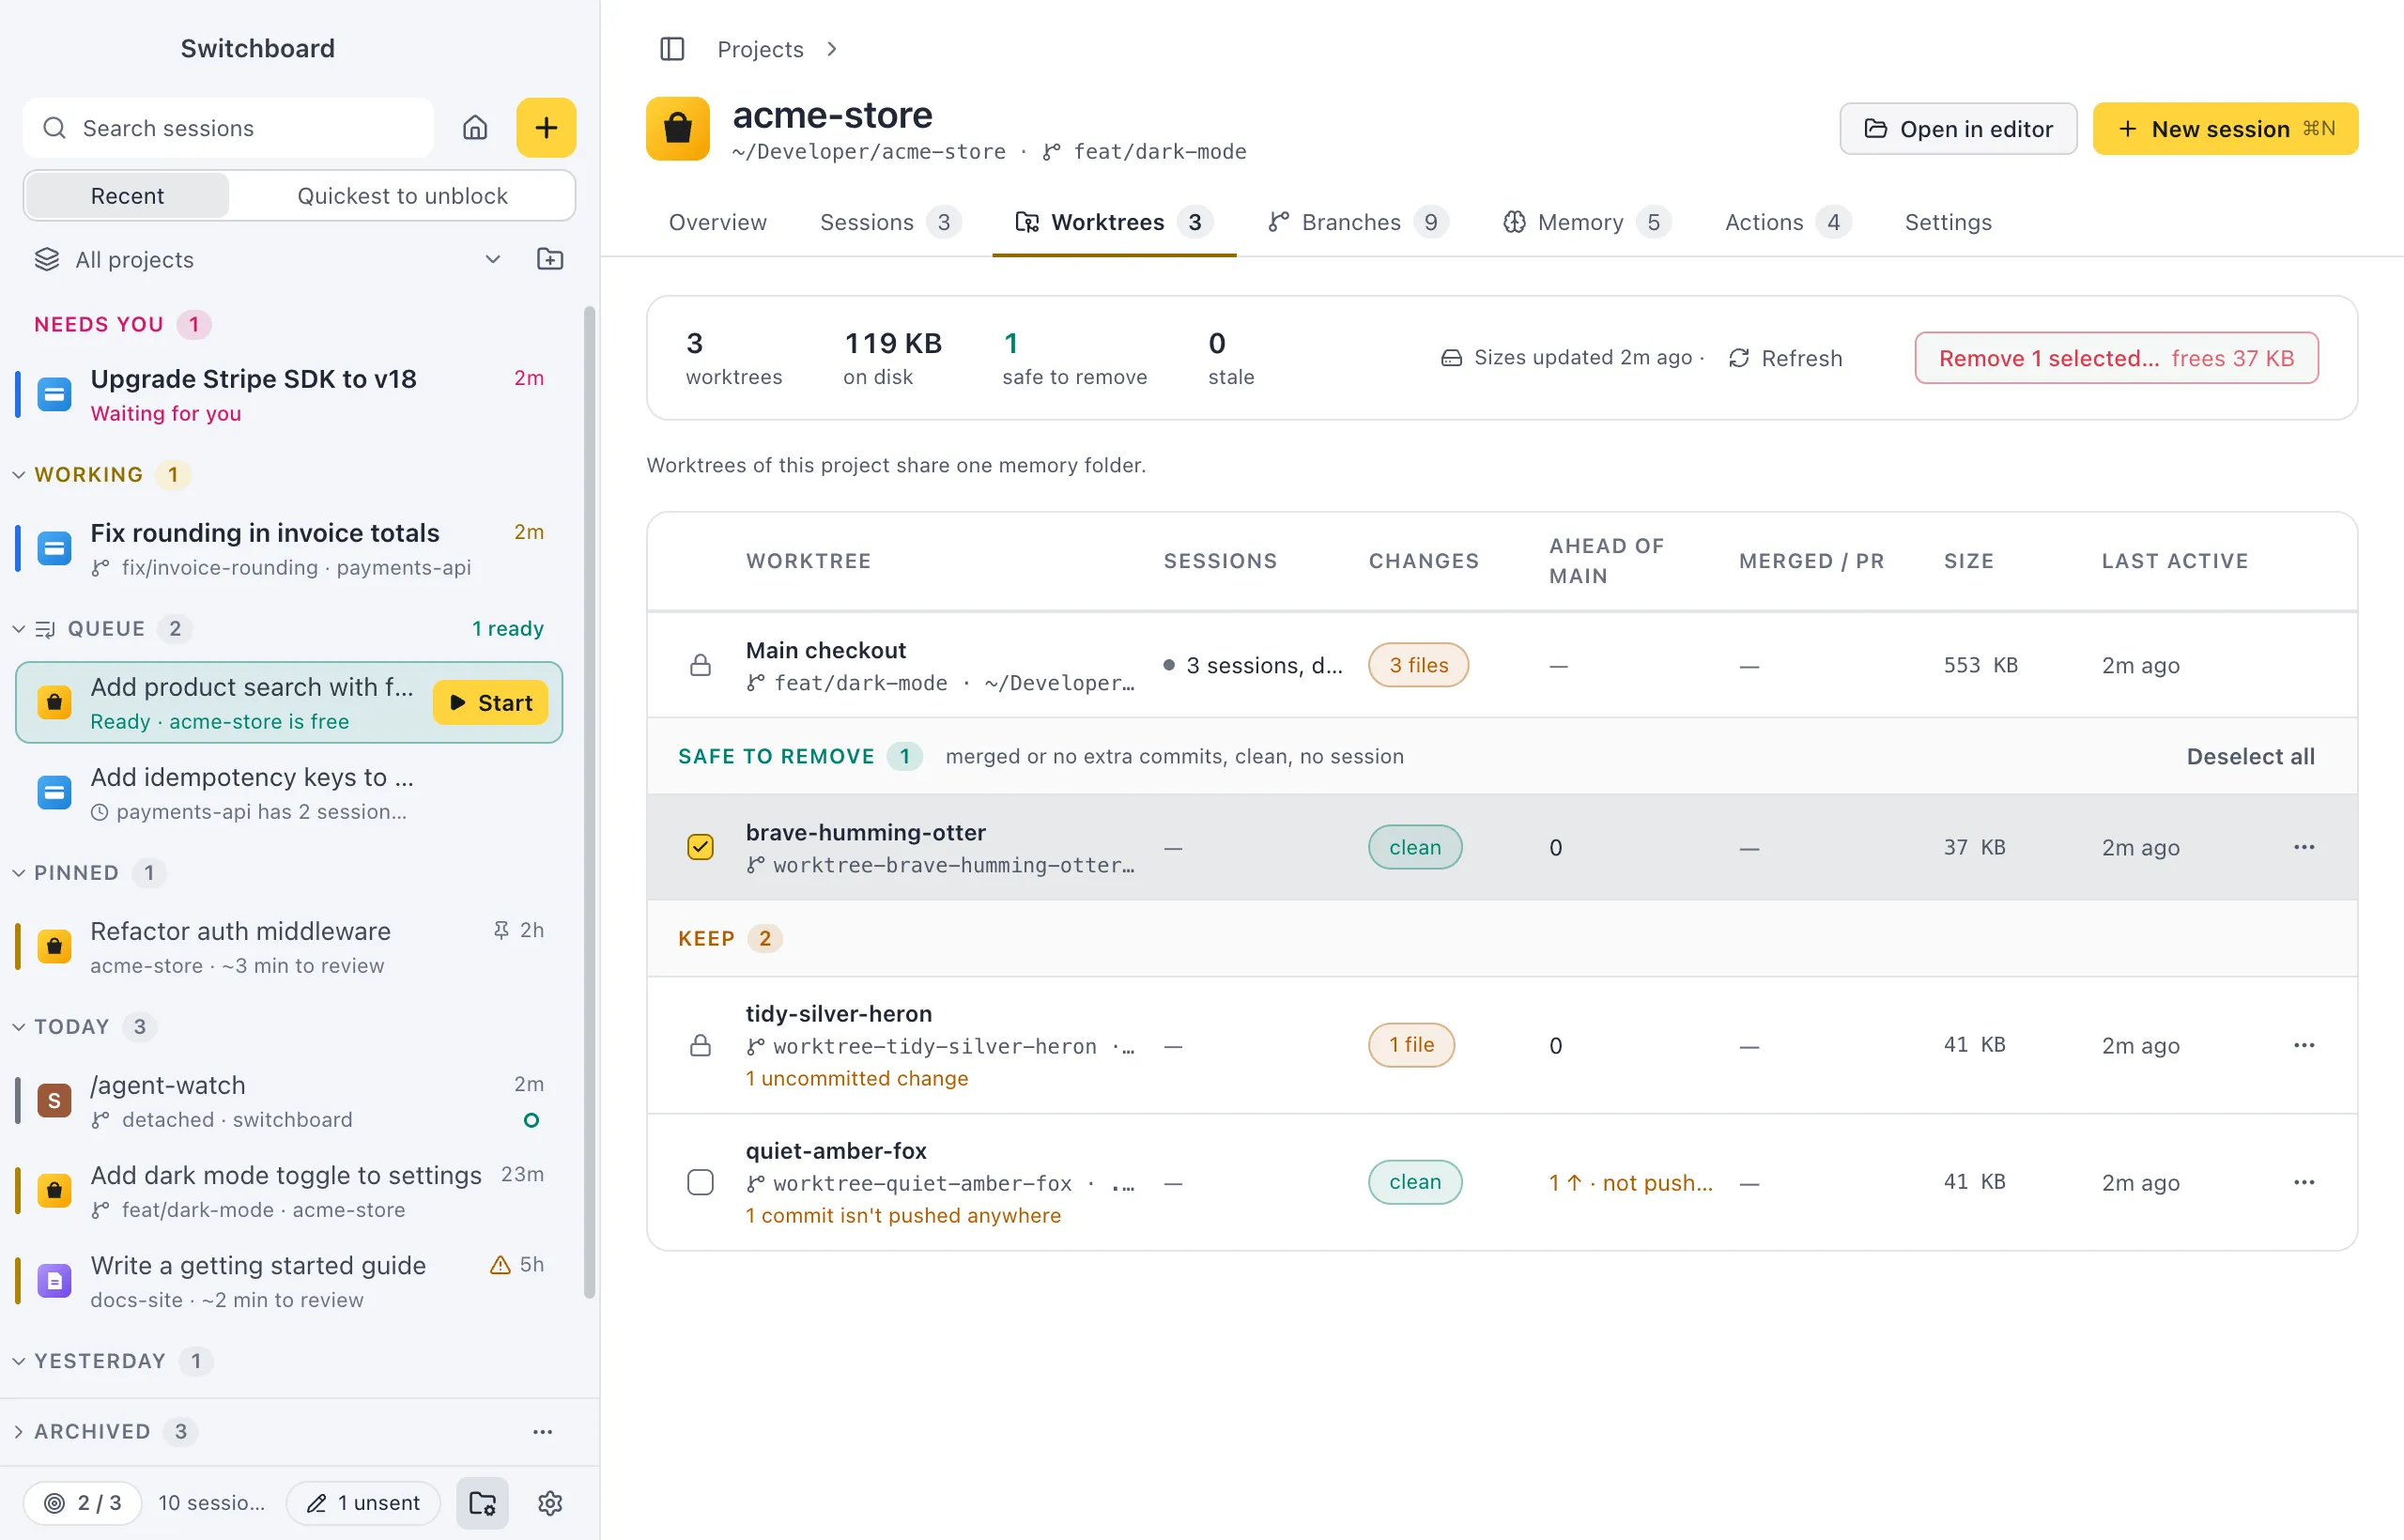Click the 2 / 3 target indicator
This screenshot has width=2404, height=1540.
click(x=82, y=1503)
